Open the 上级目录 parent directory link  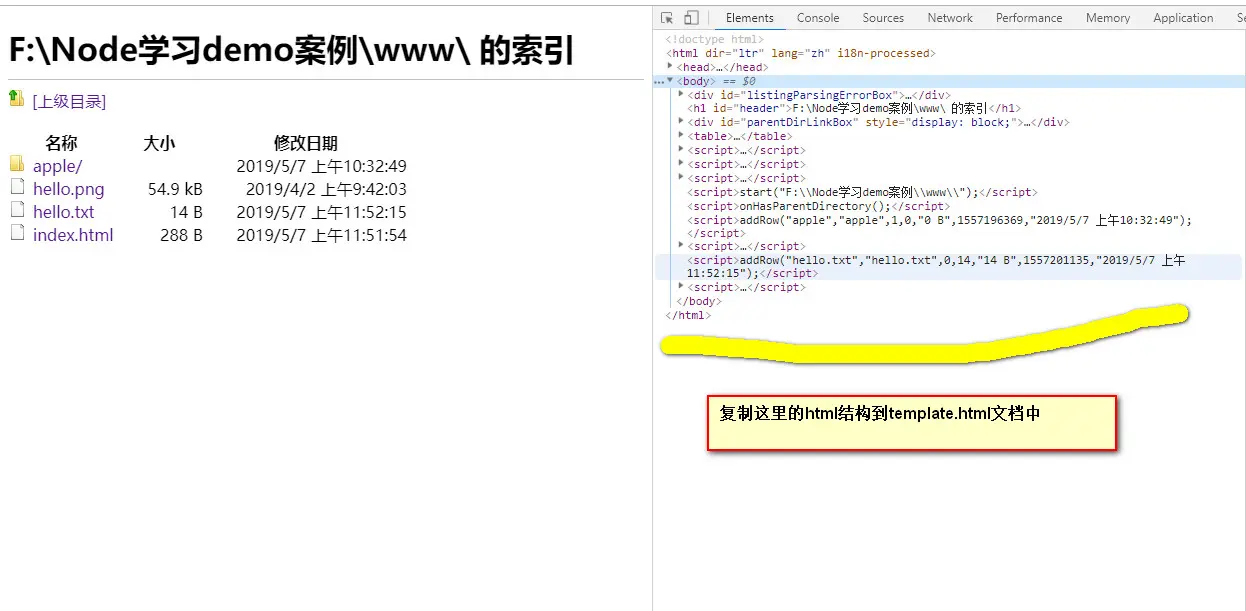(x=69, y=101)
